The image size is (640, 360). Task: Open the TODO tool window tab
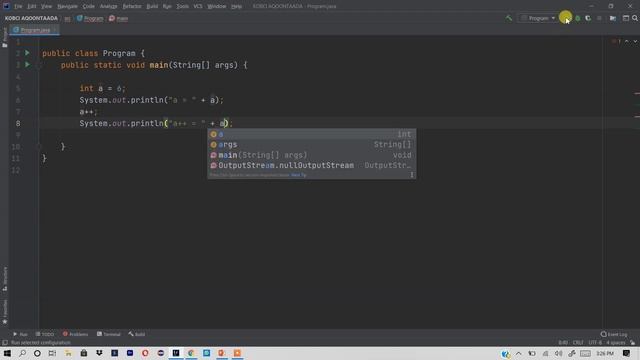point(45,334)
